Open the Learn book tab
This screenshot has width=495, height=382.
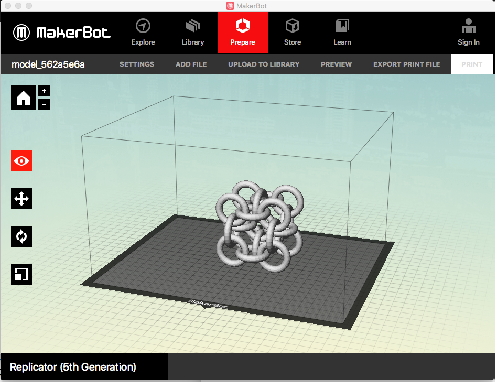[342, 32]
